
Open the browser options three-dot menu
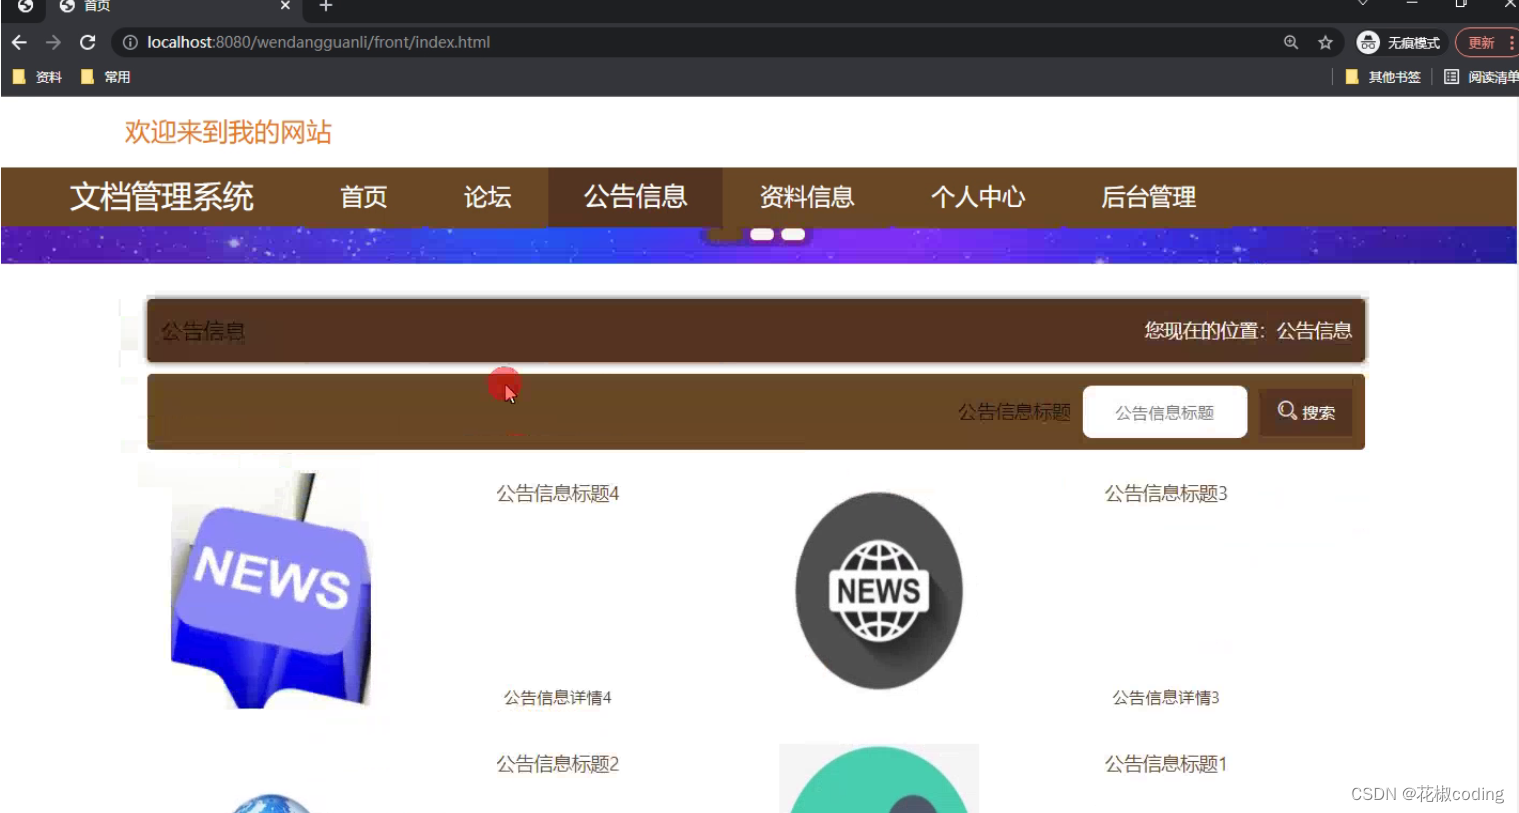(x=1513, y=42)
